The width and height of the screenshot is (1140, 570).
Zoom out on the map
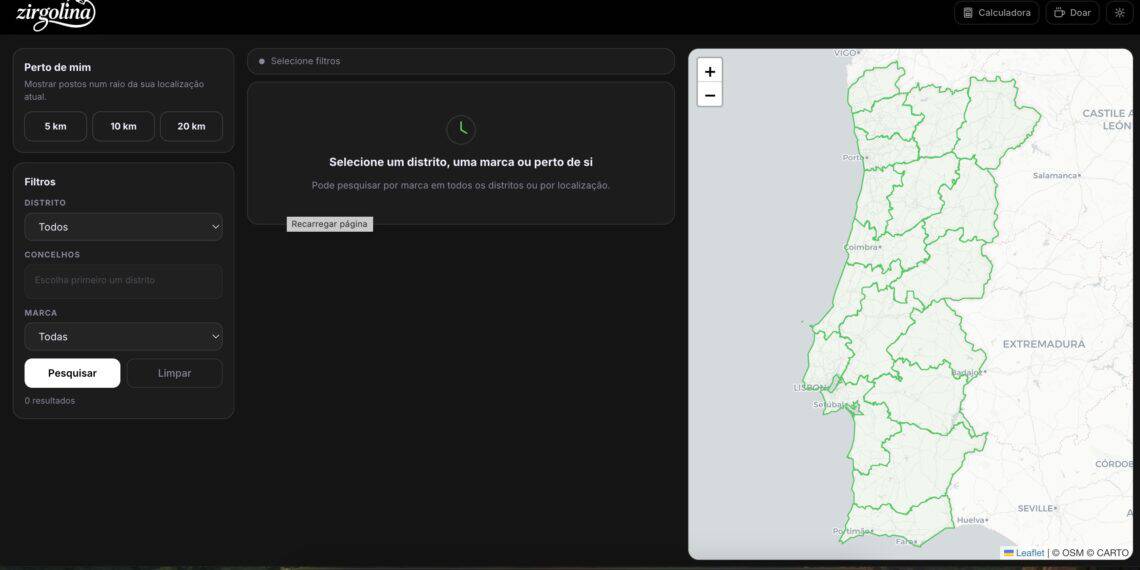point(709,95)
